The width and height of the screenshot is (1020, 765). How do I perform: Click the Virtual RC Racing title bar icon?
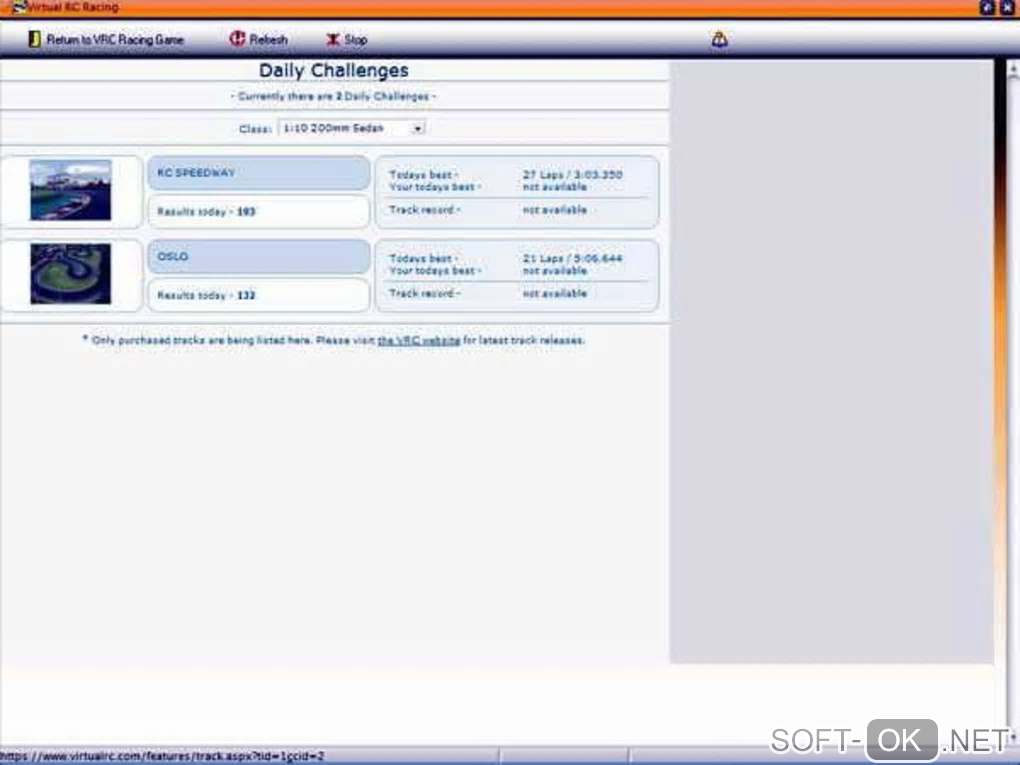[19, 7]
